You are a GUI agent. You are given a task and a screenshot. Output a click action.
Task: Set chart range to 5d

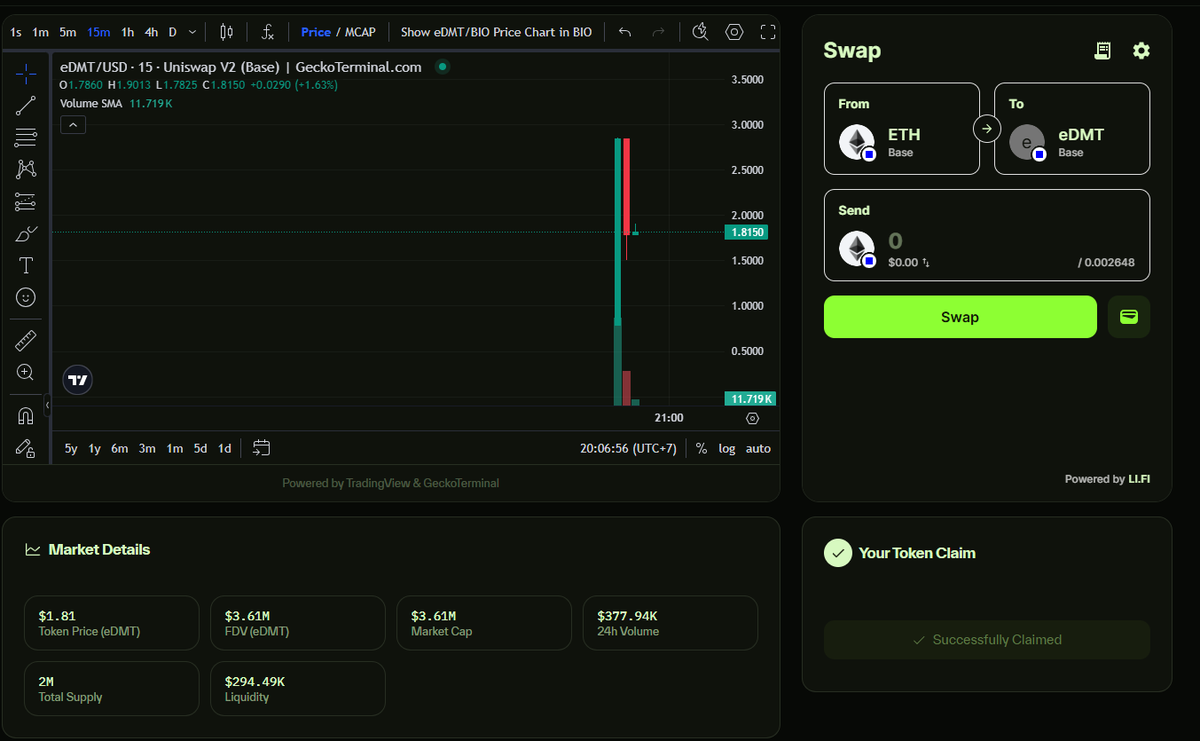[x=200, y=448]
